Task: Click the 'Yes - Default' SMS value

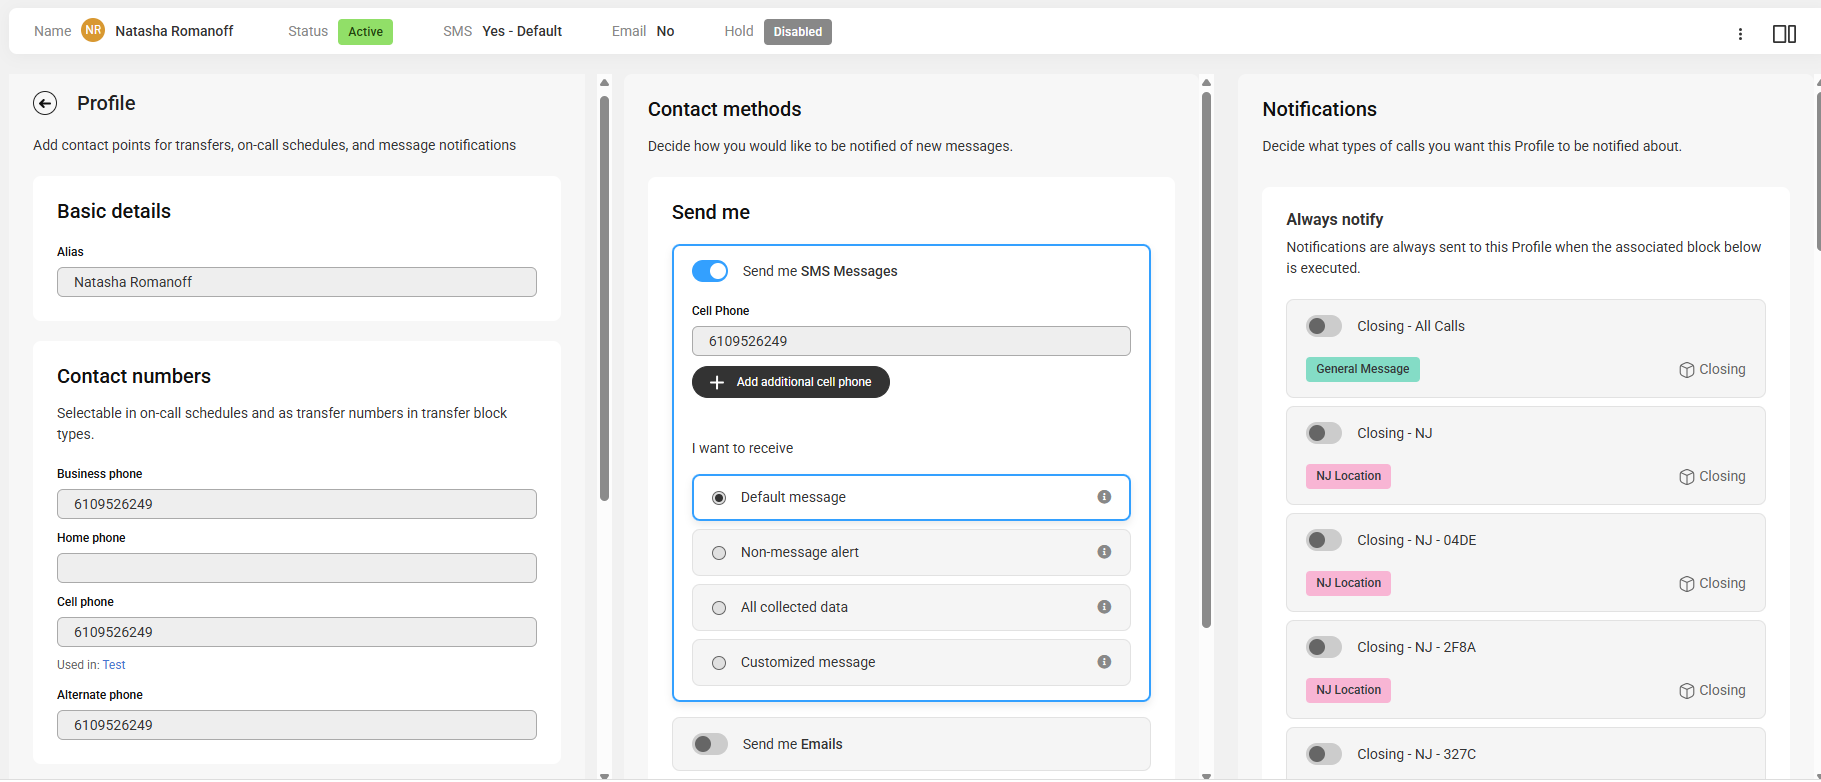Action: click(522, 31)
